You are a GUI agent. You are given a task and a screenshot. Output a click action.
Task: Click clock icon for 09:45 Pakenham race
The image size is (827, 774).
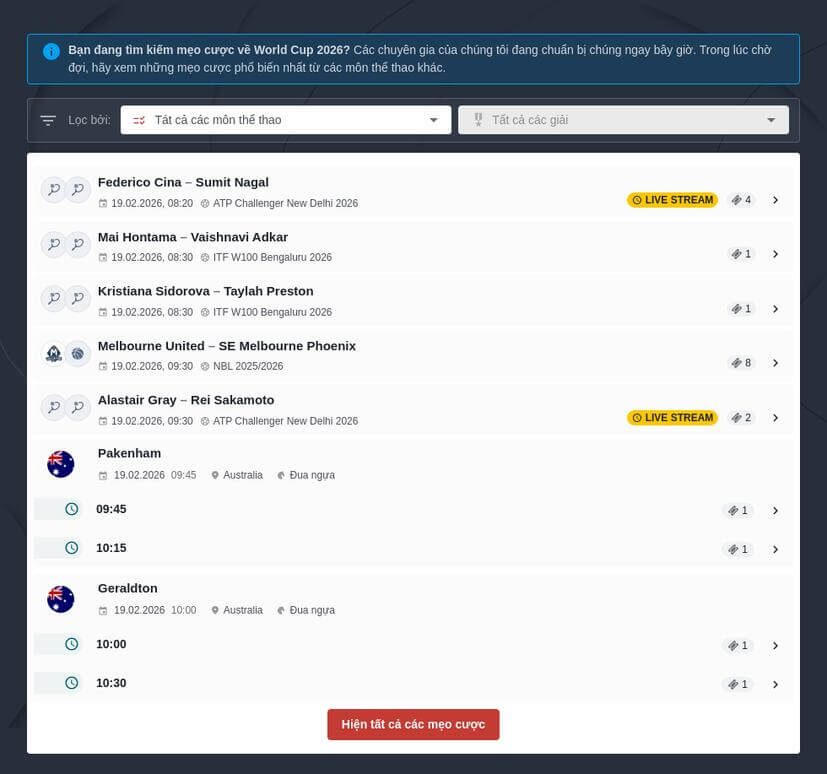click(72, 509)
